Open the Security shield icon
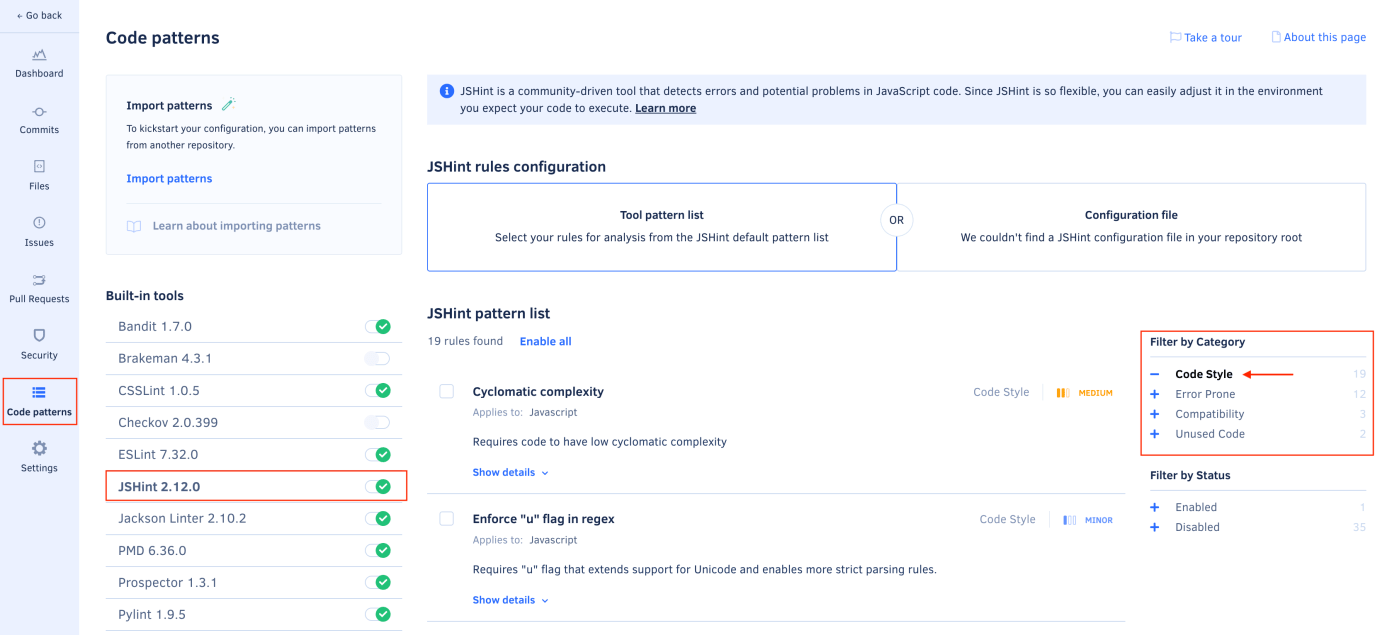 39,336
